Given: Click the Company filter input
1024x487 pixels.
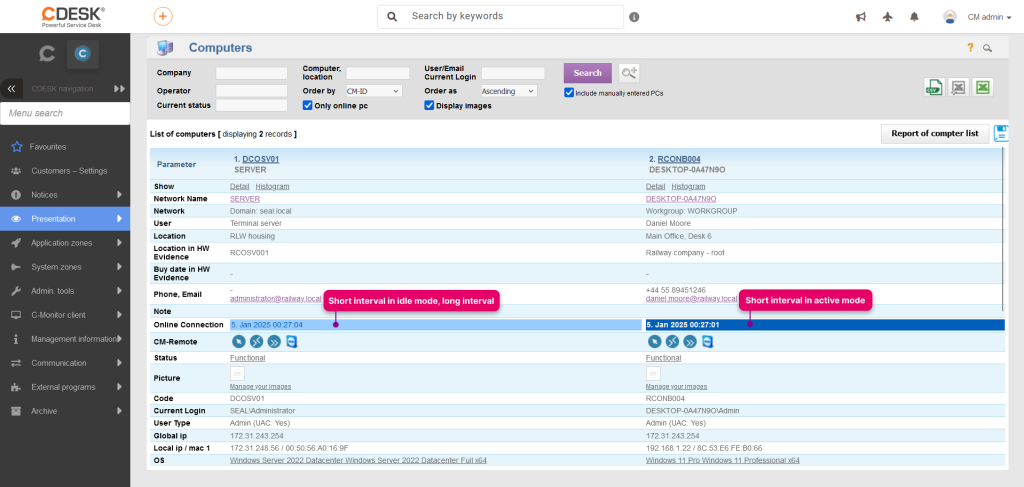Looking at the screenshot, I should (x=251, y=73).
